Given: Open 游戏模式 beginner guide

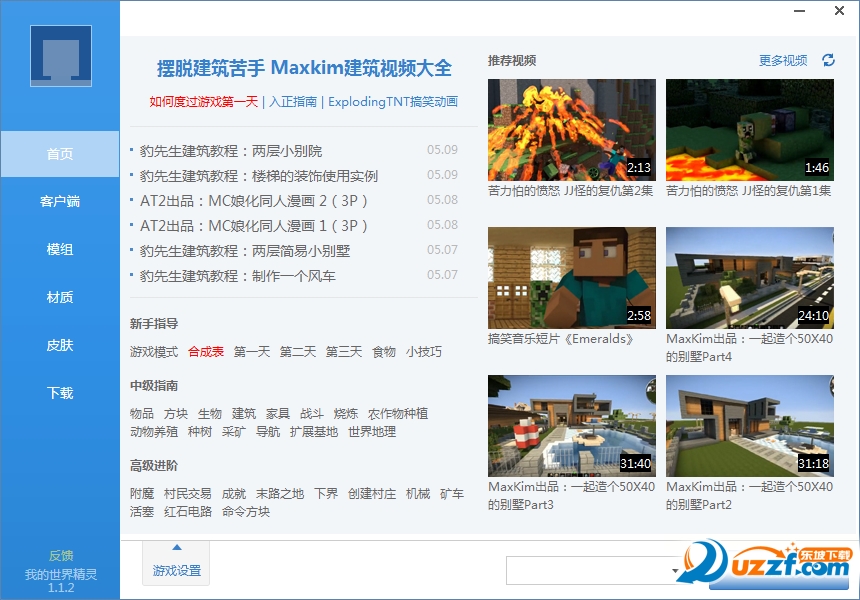Looking at the screenshot, I should pyautogui.click(x=154, y=352).
